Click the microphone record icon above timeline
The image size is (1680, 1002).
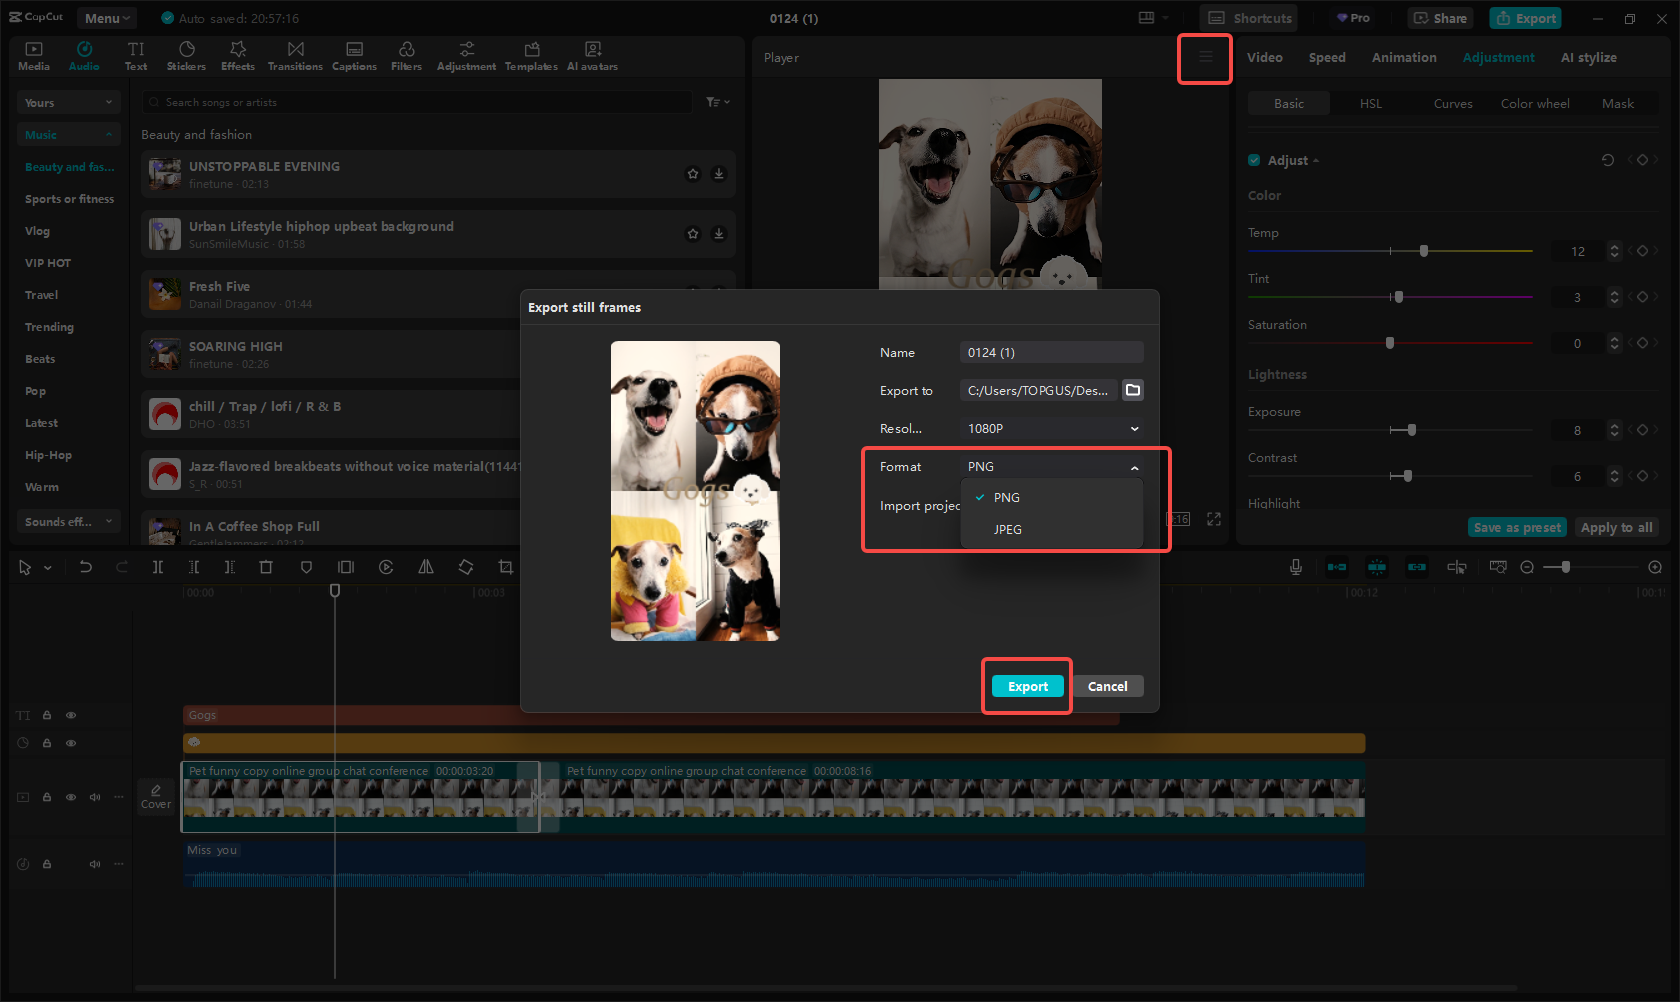1295,567
